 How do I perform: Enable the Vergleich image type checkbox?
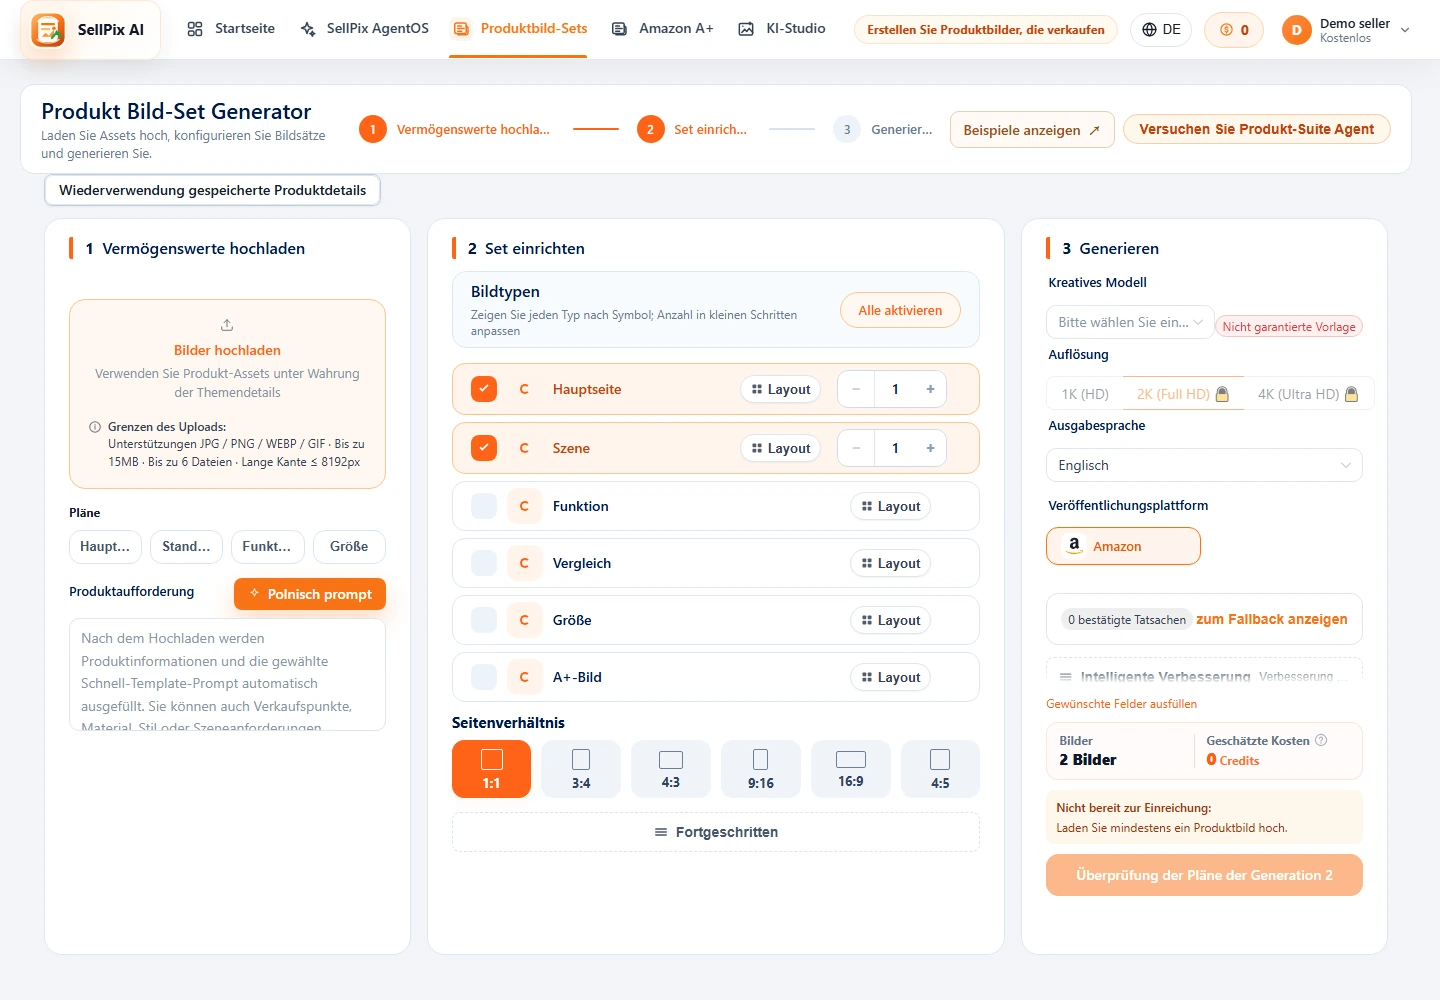tap(484, 563)
